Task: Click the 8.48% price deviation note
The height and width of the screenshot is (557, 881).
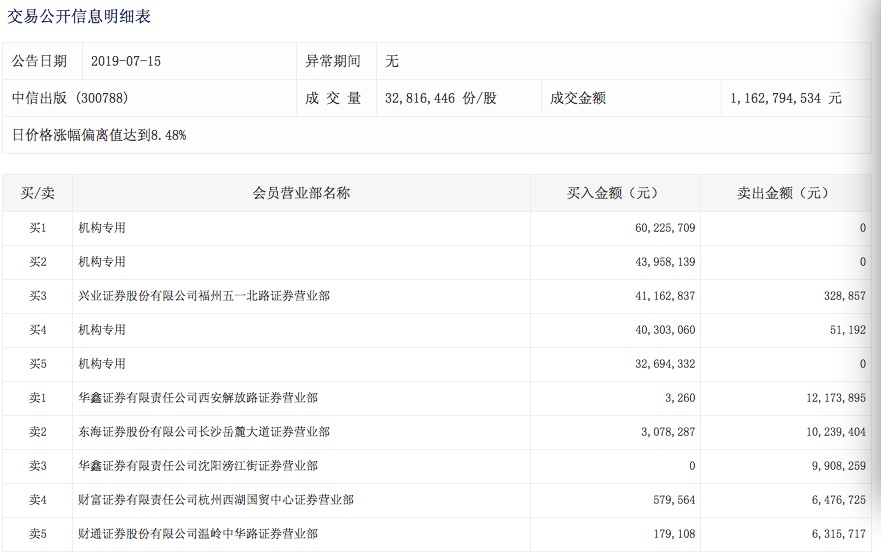Action: 99,134
